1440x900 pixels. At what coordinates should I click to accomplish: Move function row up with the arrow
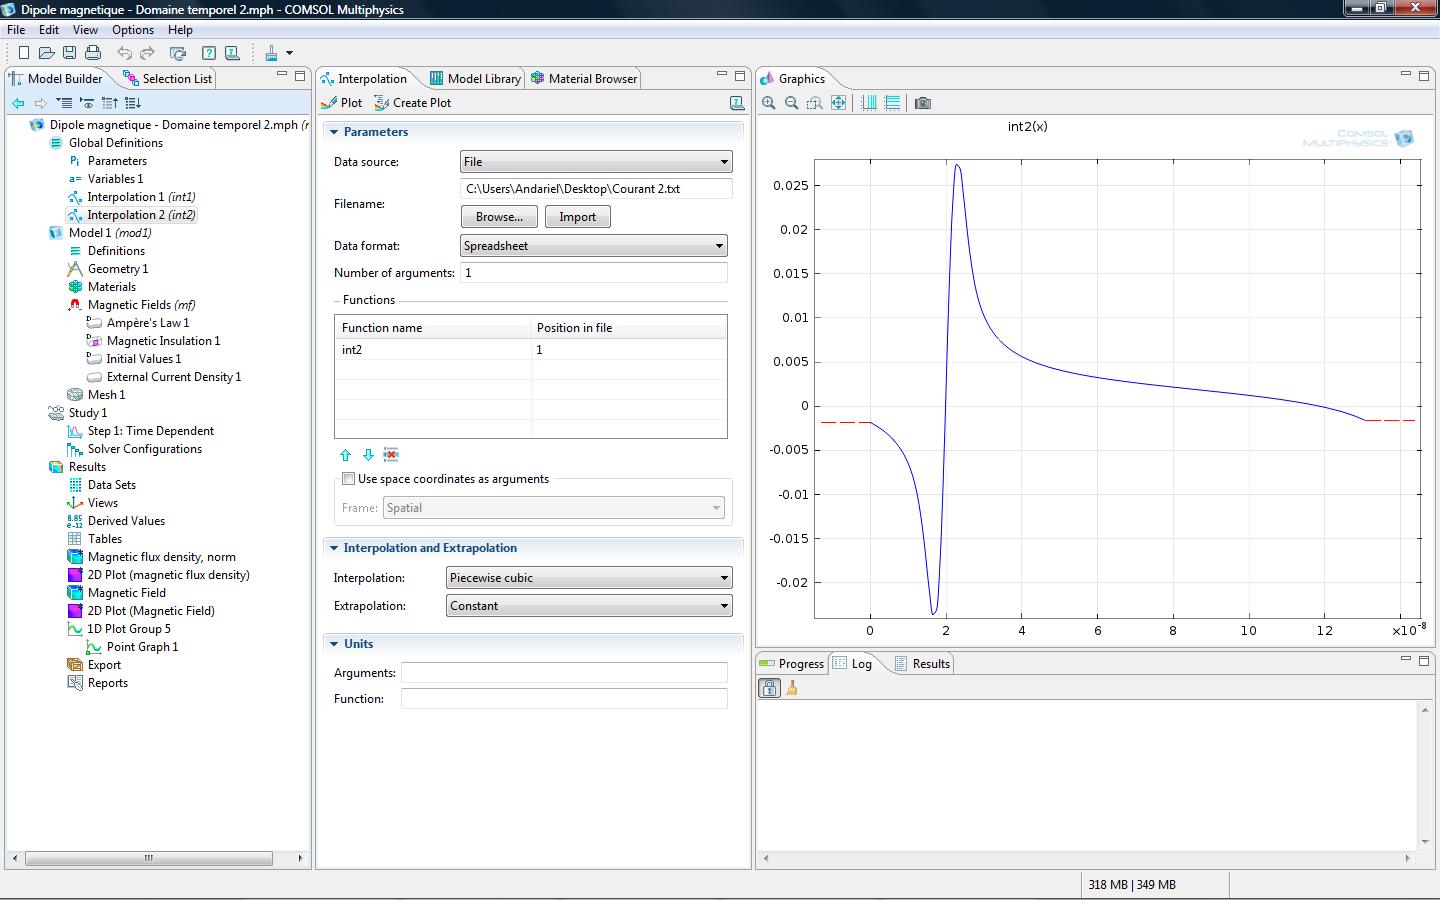pos(345,455)
